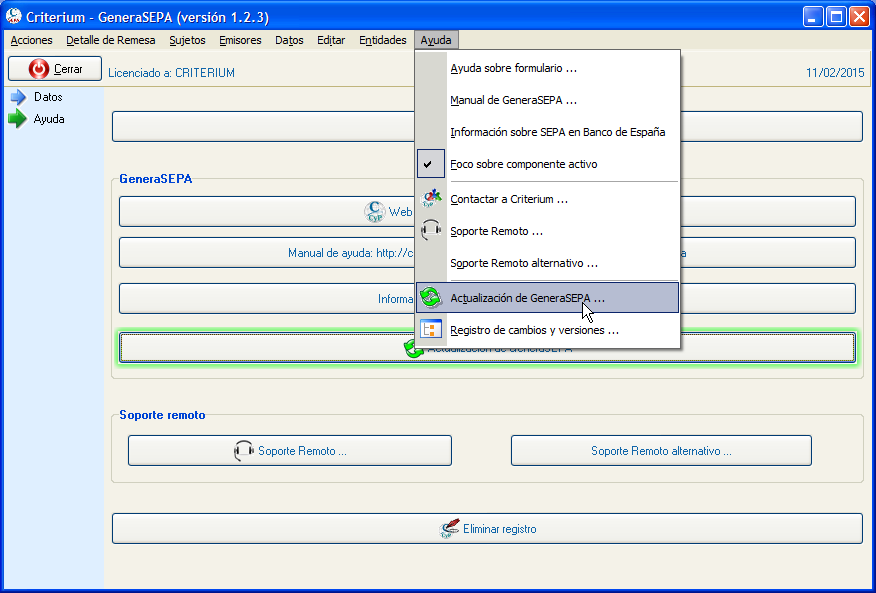Choose Información sobre SEPA en Banco de España

pos(548,132)
